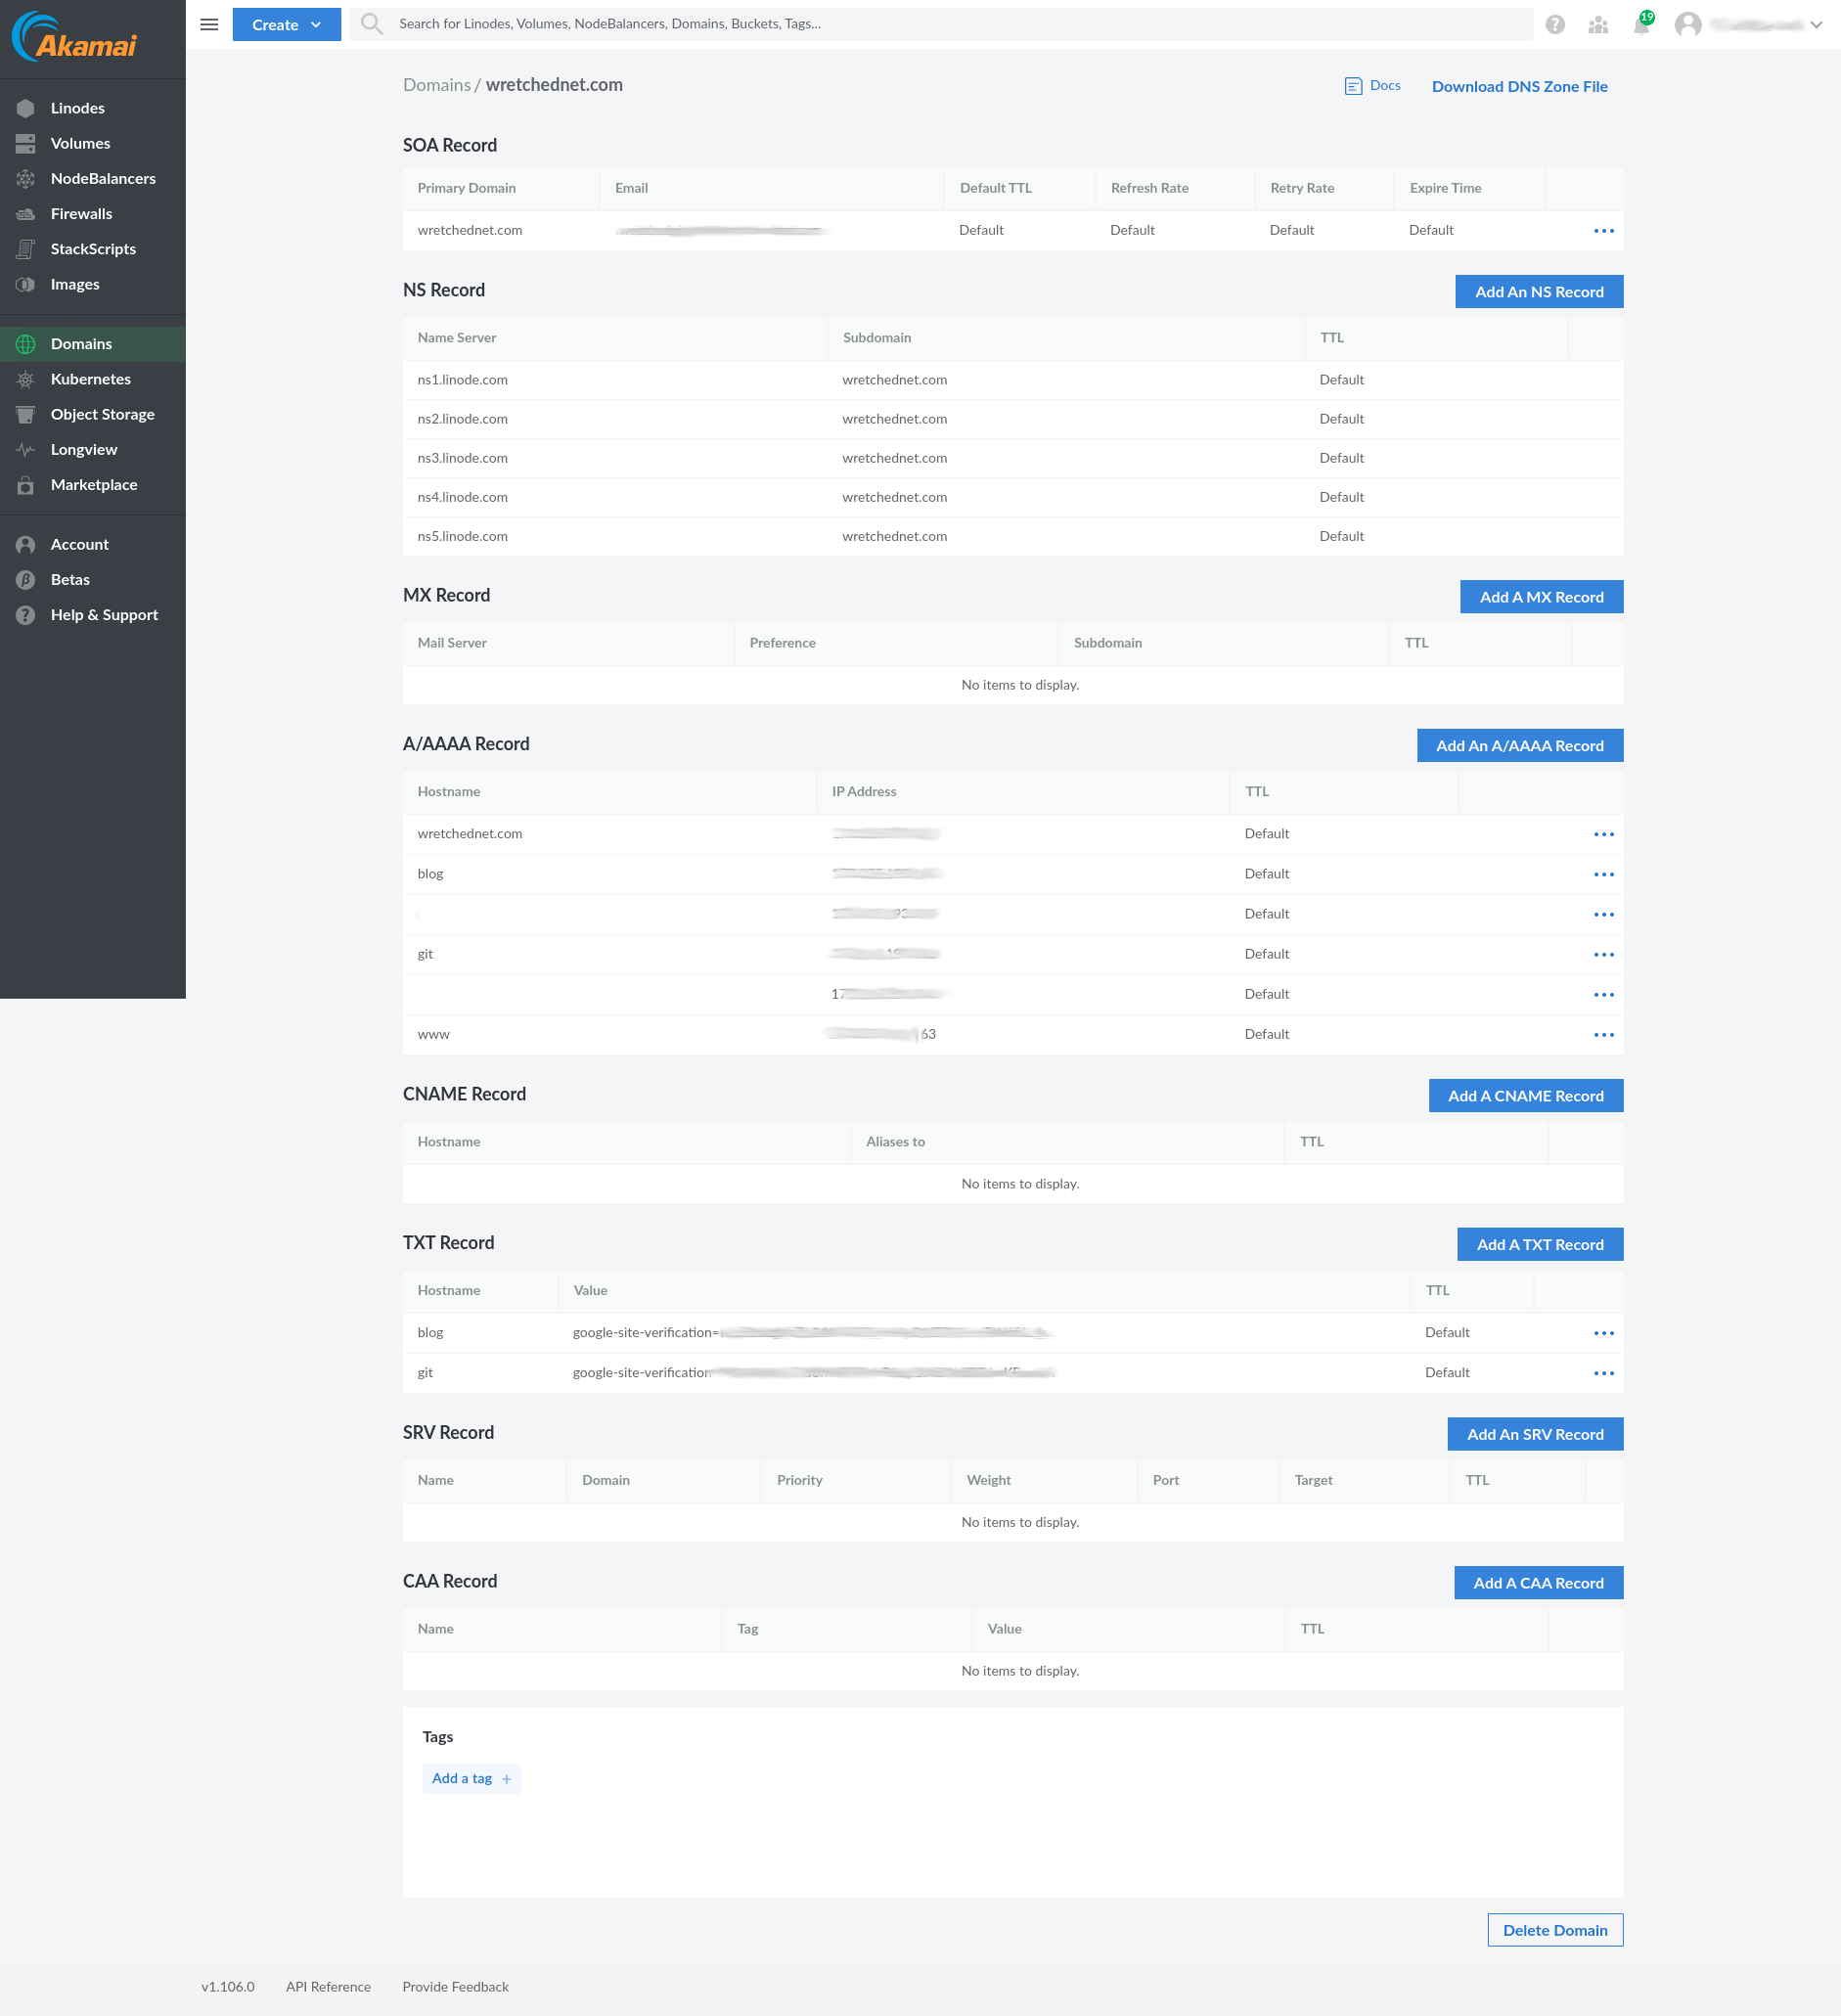Click Add a tag
The width and height of the screenshot is (1841, 2016).
tap(471, 1778)
